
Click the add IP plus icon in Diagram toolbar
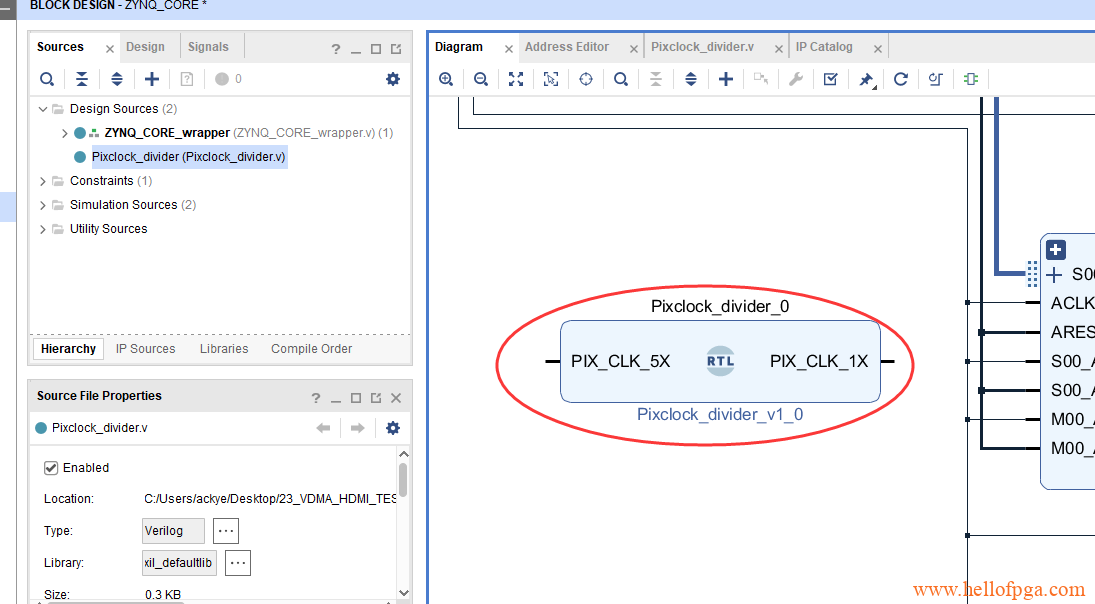pos(726,79)
